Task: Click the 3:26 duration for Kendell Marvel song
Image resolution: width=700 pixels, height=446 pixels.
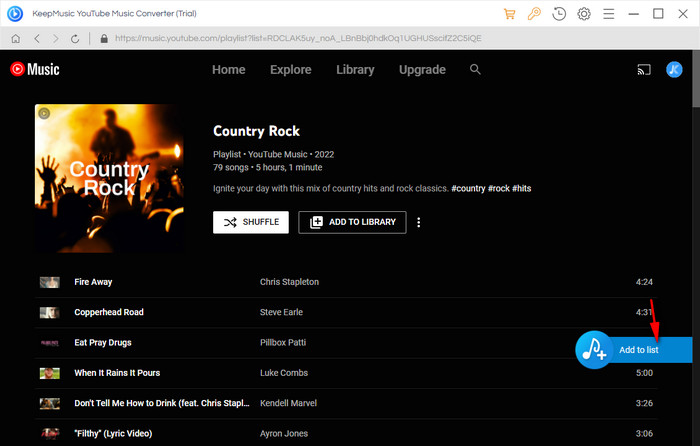Action: pos(644,404)
